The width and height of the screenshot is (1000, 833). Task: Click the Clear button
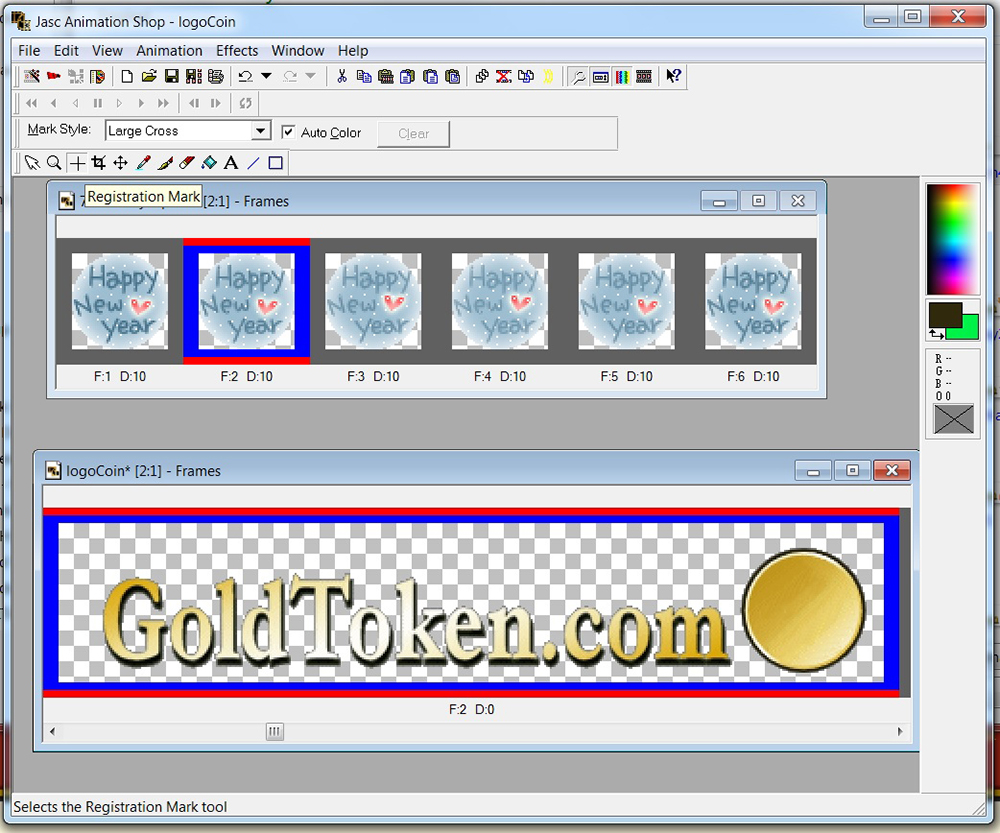pos(413,134)
